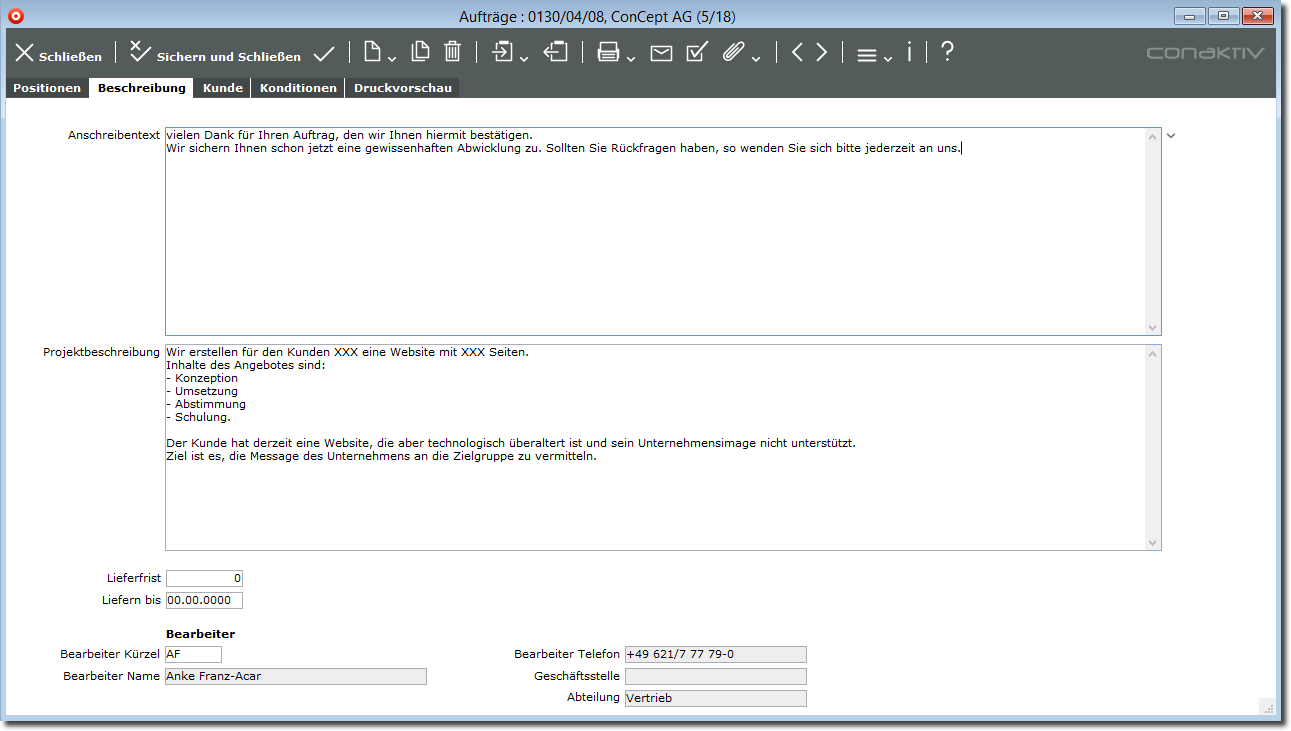Click the Lieferfrist input field
Viewport: 1291px width, 731px height.
pos(204,578)
